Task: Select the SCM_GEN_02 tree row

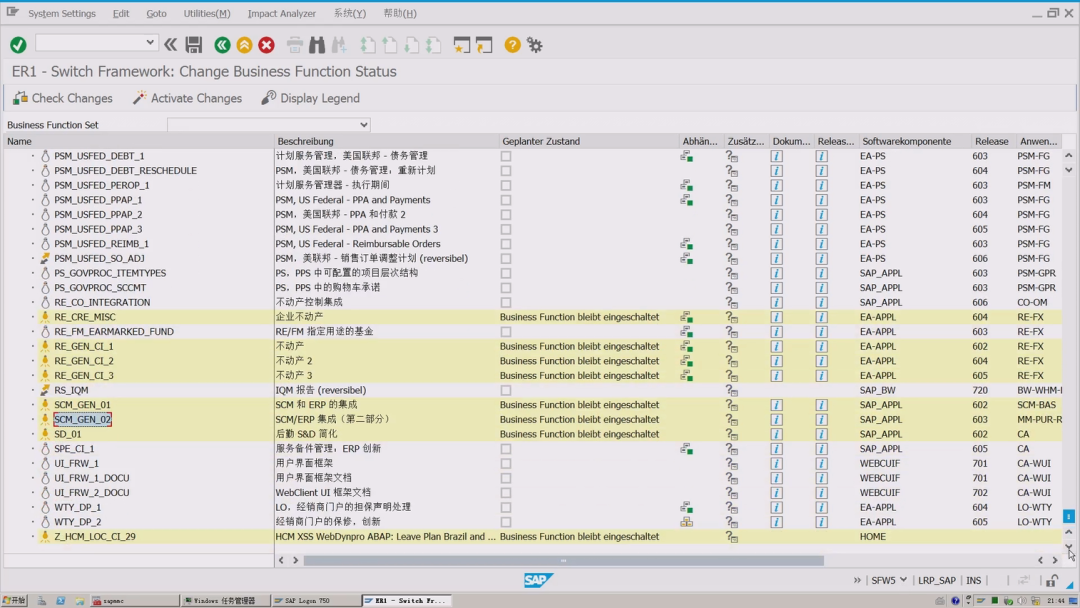Action: [x=83, y=419]
